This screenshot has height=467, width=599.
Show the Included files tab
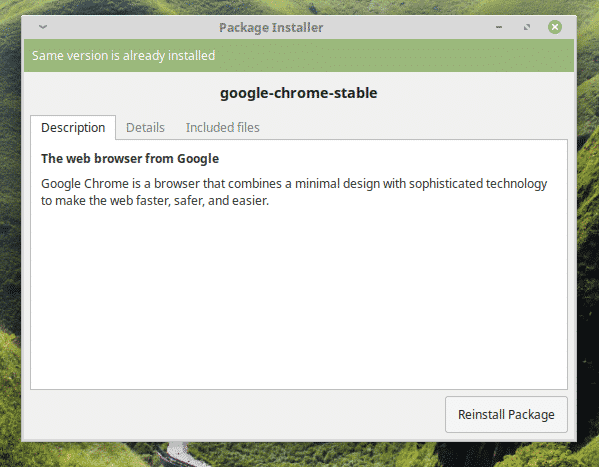coord(223,127)
